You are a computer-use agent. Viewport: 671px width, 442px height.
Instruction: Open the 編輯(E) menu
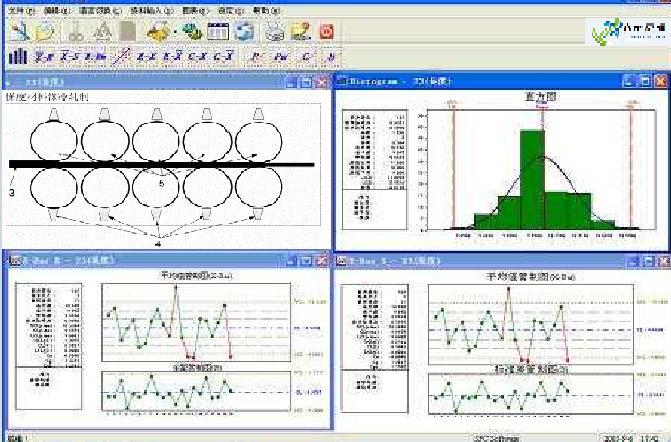(58, 11)
